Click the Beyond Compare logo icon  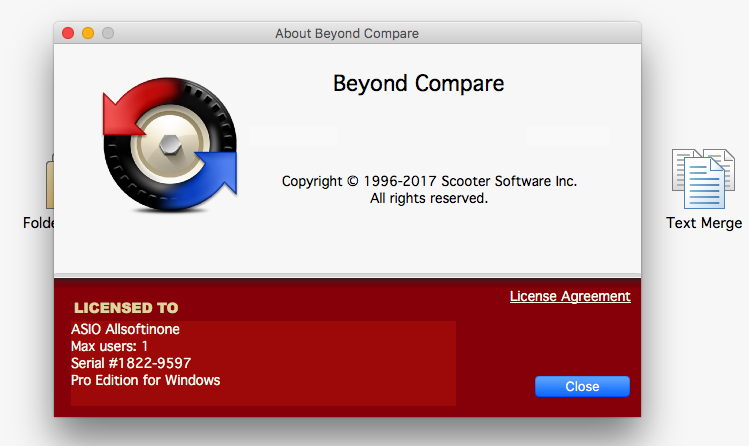pyautogui.click(x=170, y=150)
